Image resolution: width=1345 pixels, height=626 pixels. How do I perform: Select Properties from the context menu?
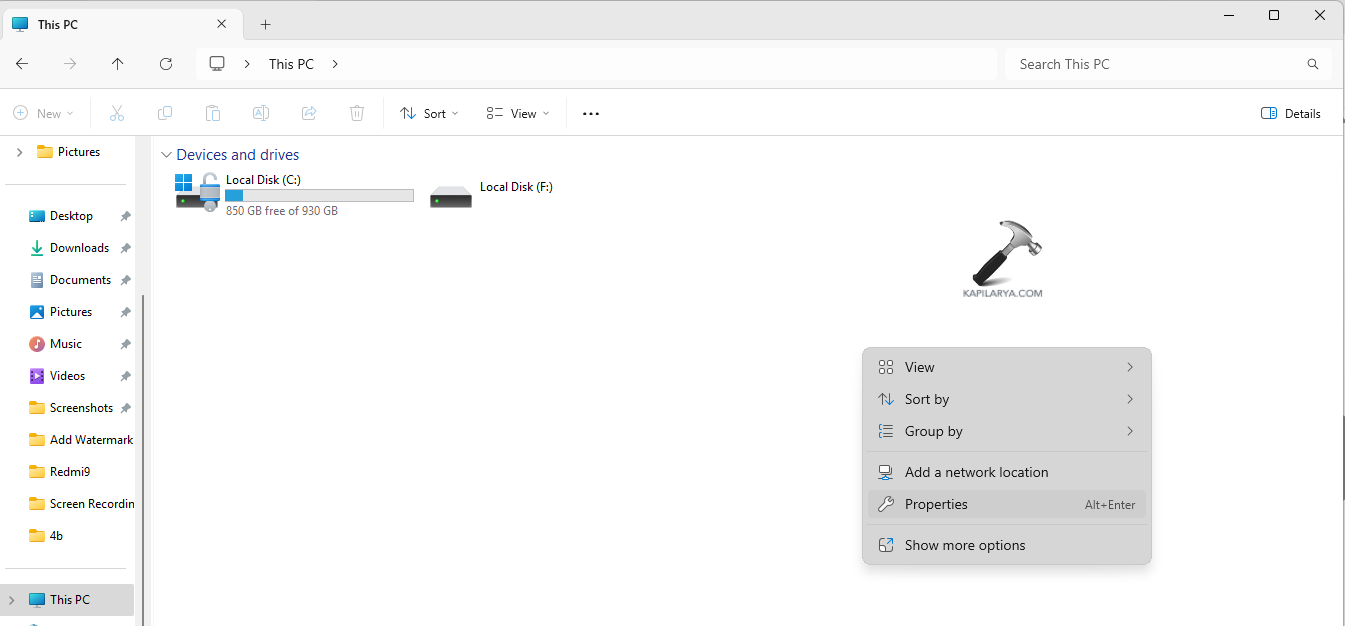[936, 505]
